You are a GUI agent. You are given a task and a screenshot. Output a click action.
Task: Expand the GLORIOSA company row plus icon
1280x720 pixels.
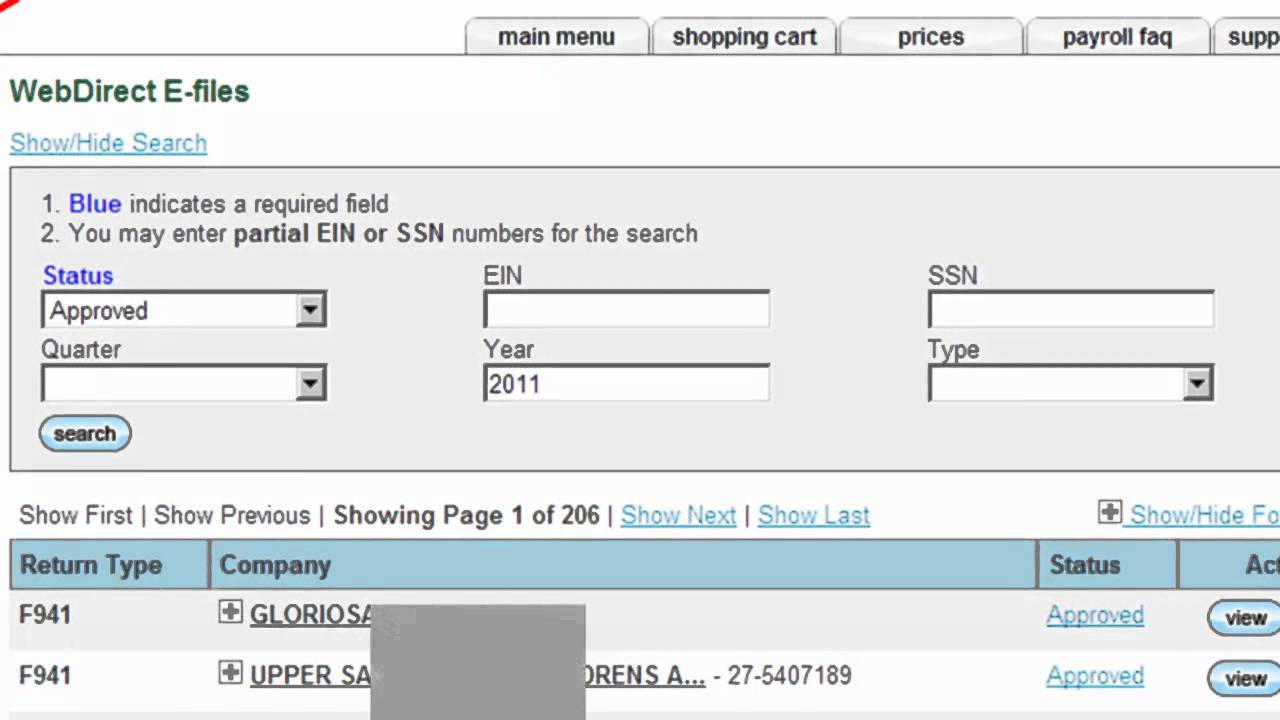(x=230, y=612)
